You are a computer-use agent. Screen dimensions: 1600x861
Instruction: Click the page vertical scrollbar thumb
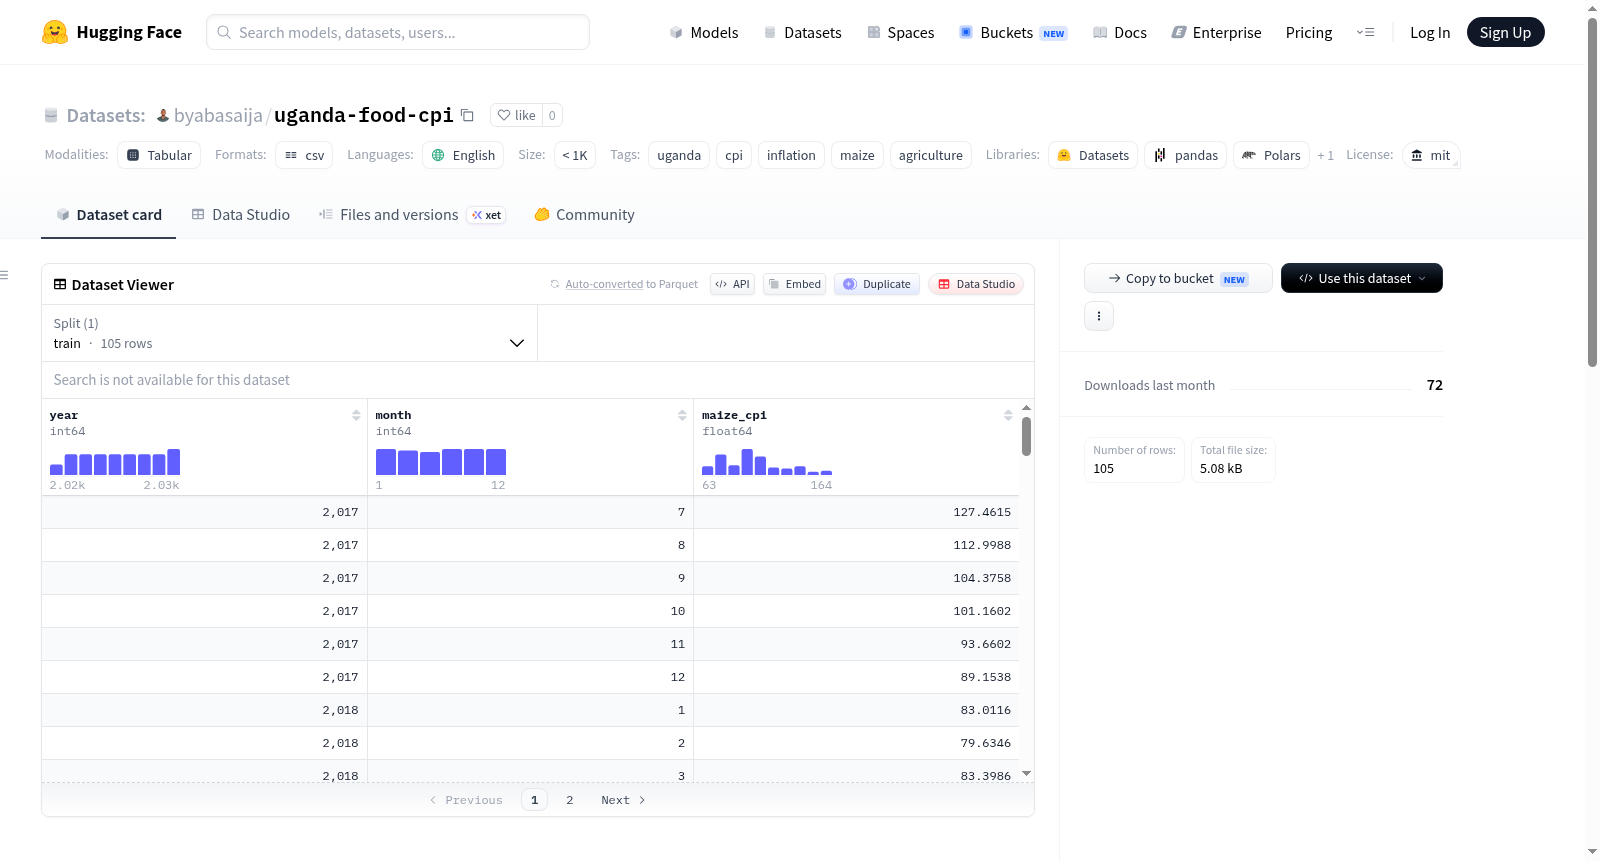pyautogui.click(x=1592, y=192)
